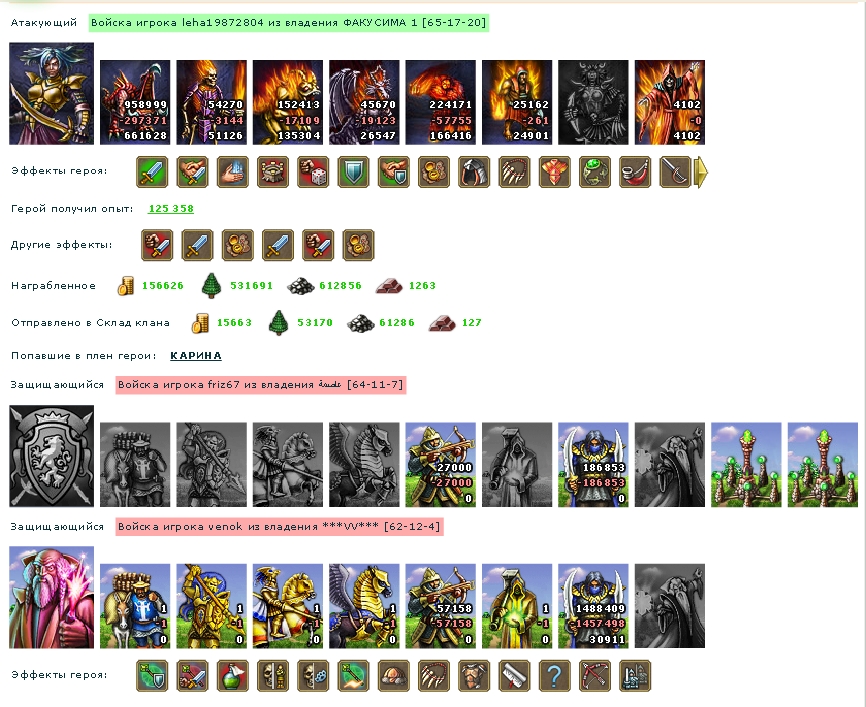Open captured hero КАРИНА link
The height and width of the screenshot is (707, 866).
pyautogui.click(x=196, y=356)
